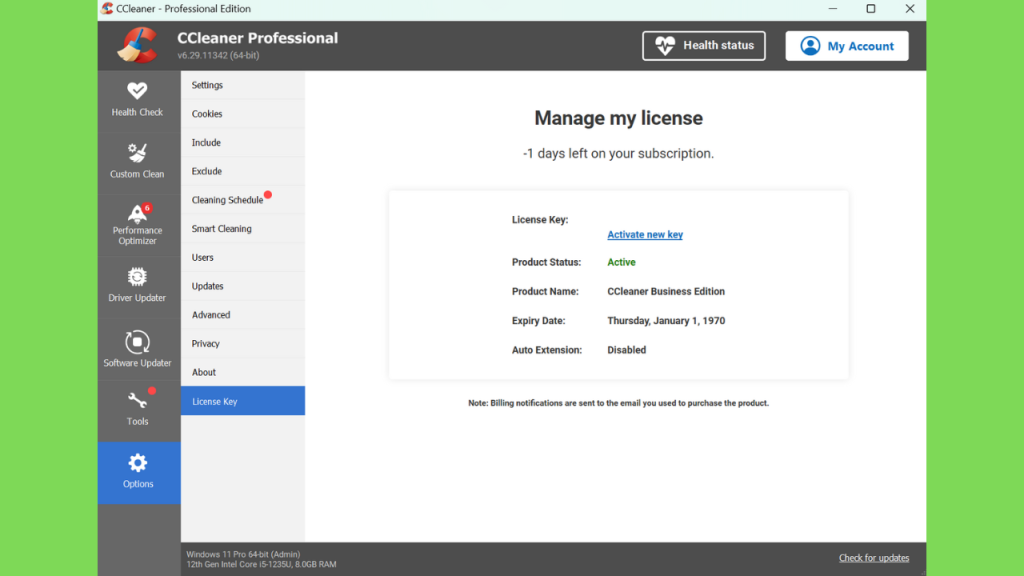Image resolution: width=1024 pixels, height=576 pixels.
Task: Open the Smart Cleaning page
Action: coord(243,229)
